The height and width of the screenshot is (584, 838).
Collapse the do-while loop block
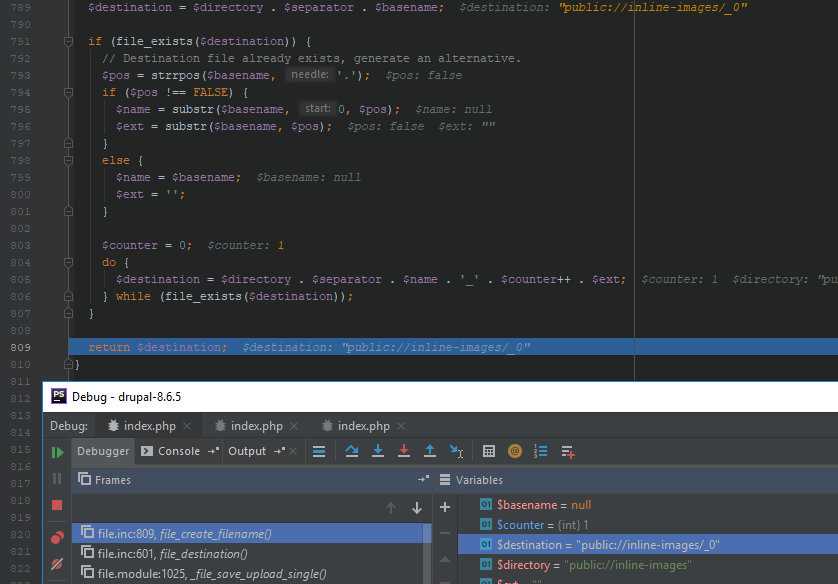67,262
